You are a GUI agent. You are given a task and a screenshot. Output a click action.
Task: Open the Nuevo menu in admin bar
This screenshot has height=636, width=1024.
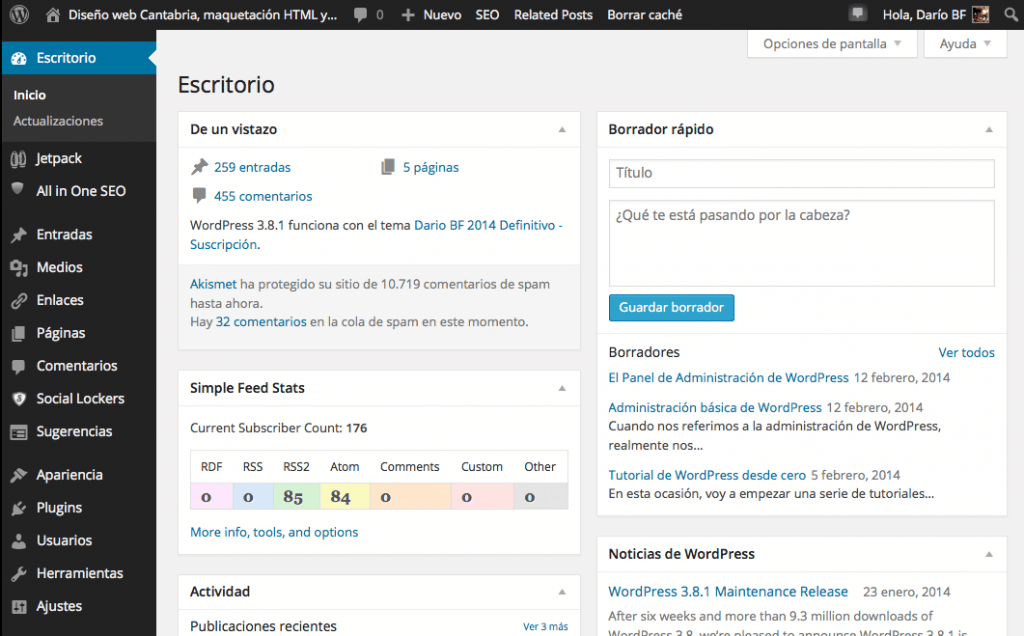pos(432,15)
